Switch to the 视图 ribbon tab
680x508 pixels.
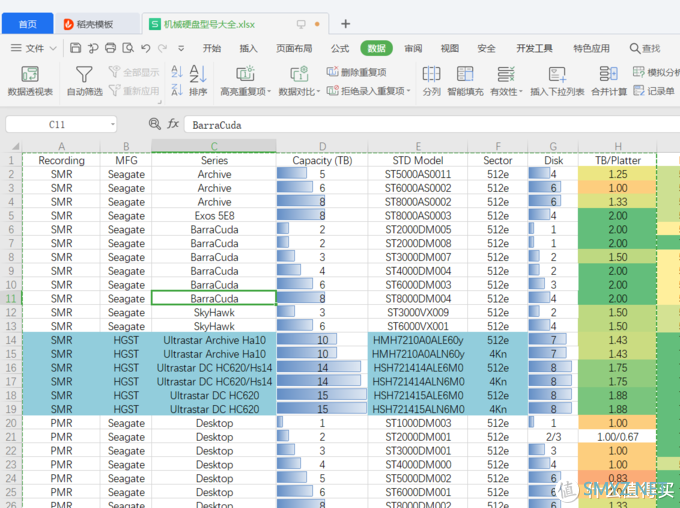[450, 48]
